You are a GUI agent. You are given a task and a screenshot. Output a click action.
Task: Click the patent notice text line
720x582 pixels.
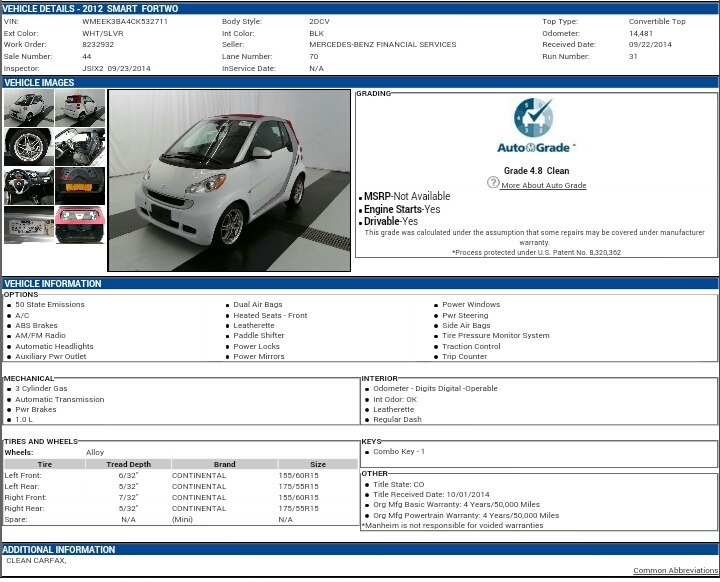coord(536,252)
